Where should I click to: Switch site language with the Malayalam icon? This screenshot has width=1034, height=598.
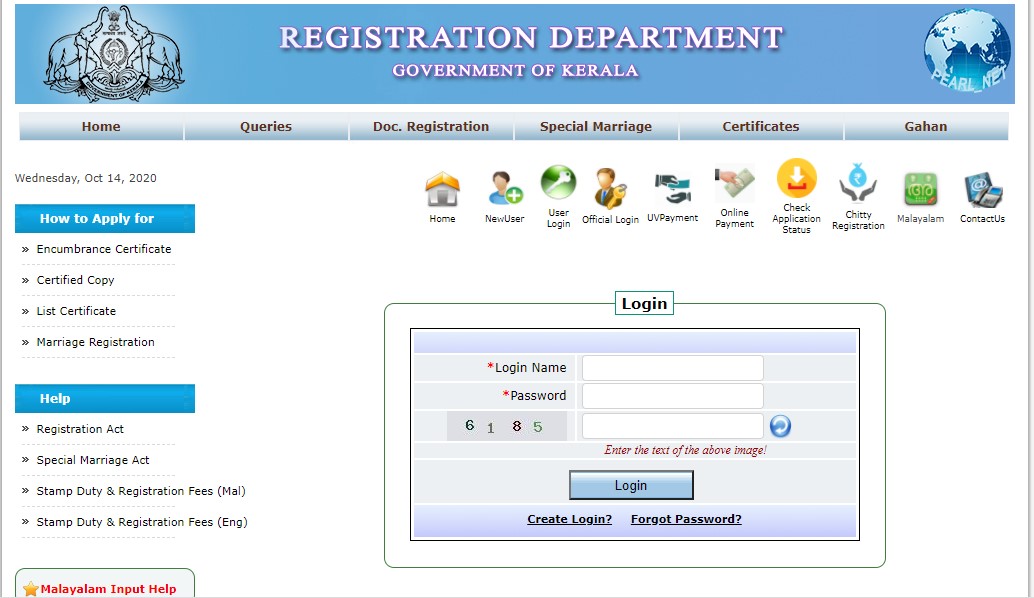click(x=920, y=190)
